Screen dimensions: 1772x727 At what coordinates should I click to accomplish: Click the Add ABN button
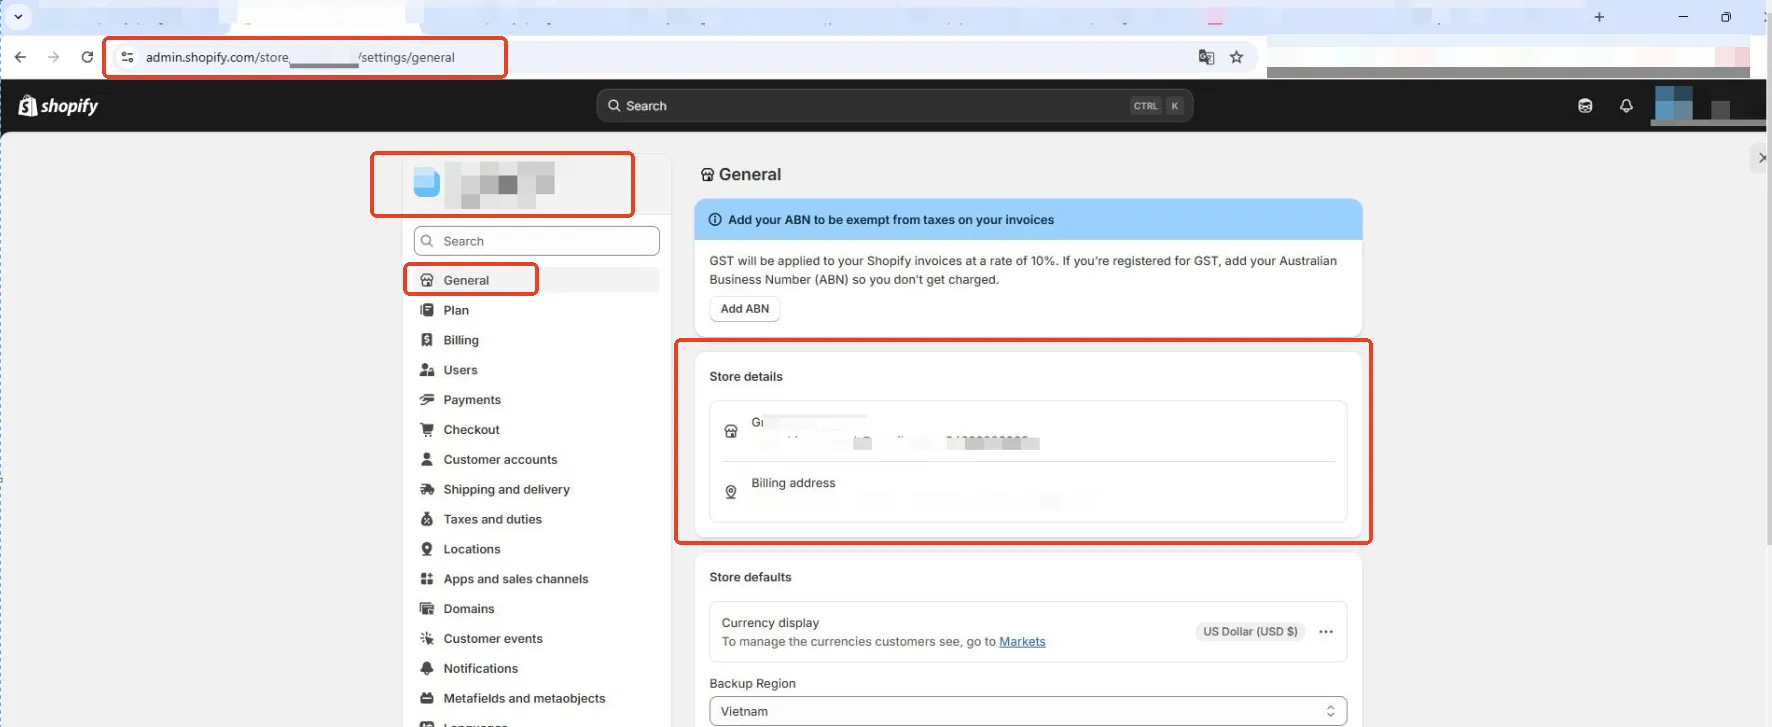pos(744,309)
